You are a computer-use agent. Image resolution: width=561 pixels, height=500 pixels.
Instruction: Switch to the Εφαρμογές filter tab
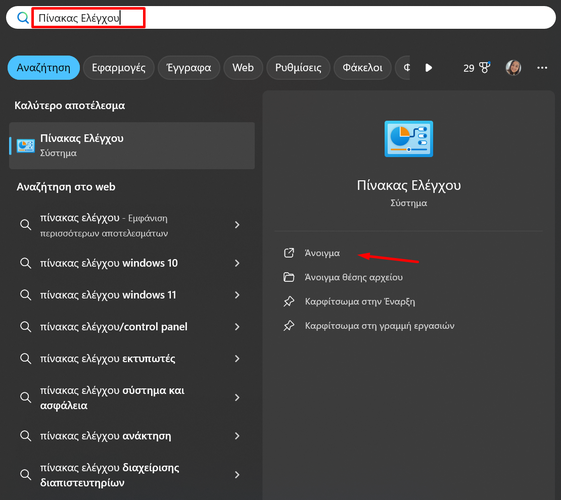click(119, 68)
